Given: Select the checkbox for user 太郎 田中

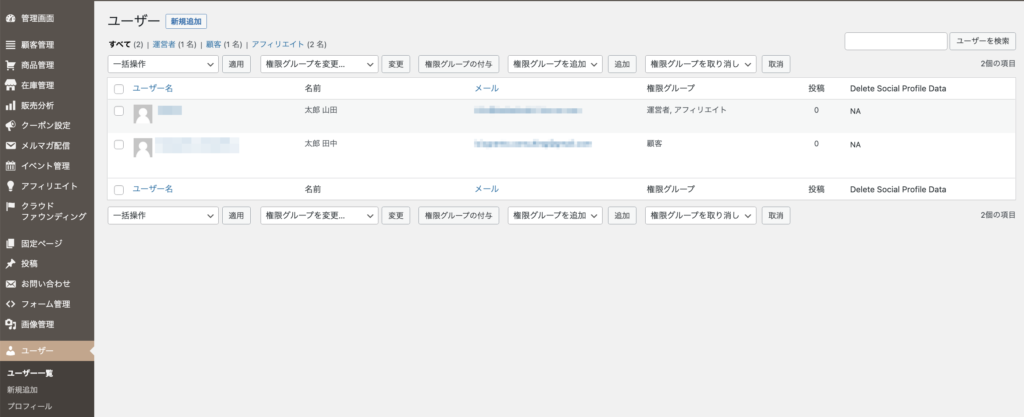Looking at the screenshot, I should click(x=119, y=145).
